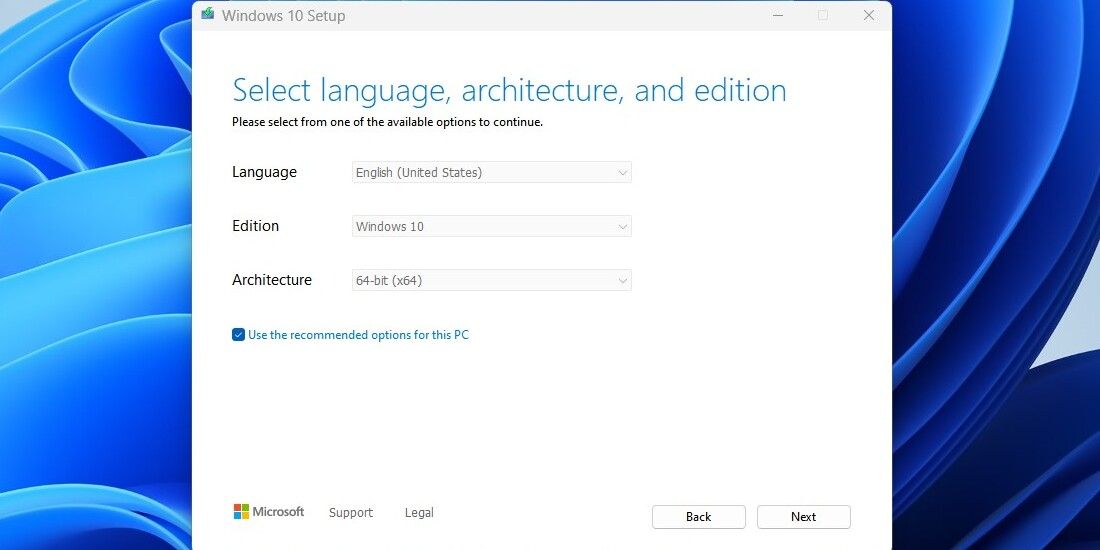
Task: Open the Support link
Action: point(350,513)
